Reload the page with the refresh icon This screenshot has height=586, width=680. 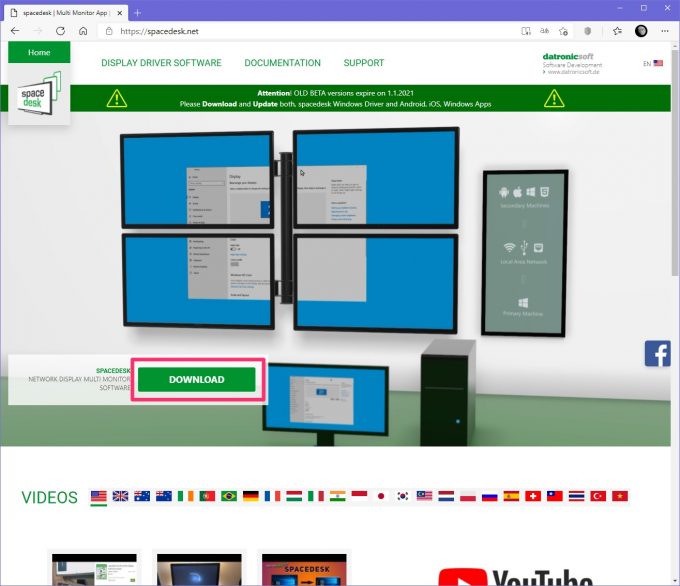pos(60,31)
